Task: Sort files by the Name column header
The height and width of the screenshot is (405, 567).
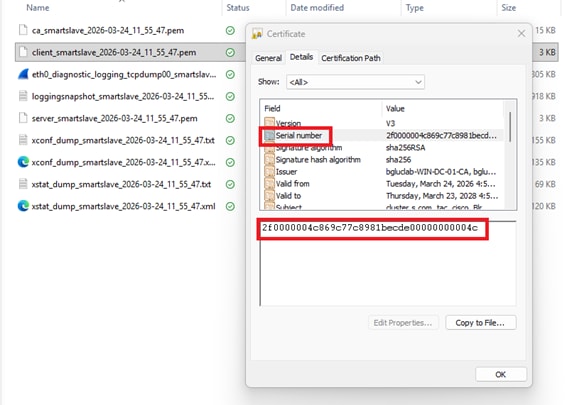Action: pos(38,8)
